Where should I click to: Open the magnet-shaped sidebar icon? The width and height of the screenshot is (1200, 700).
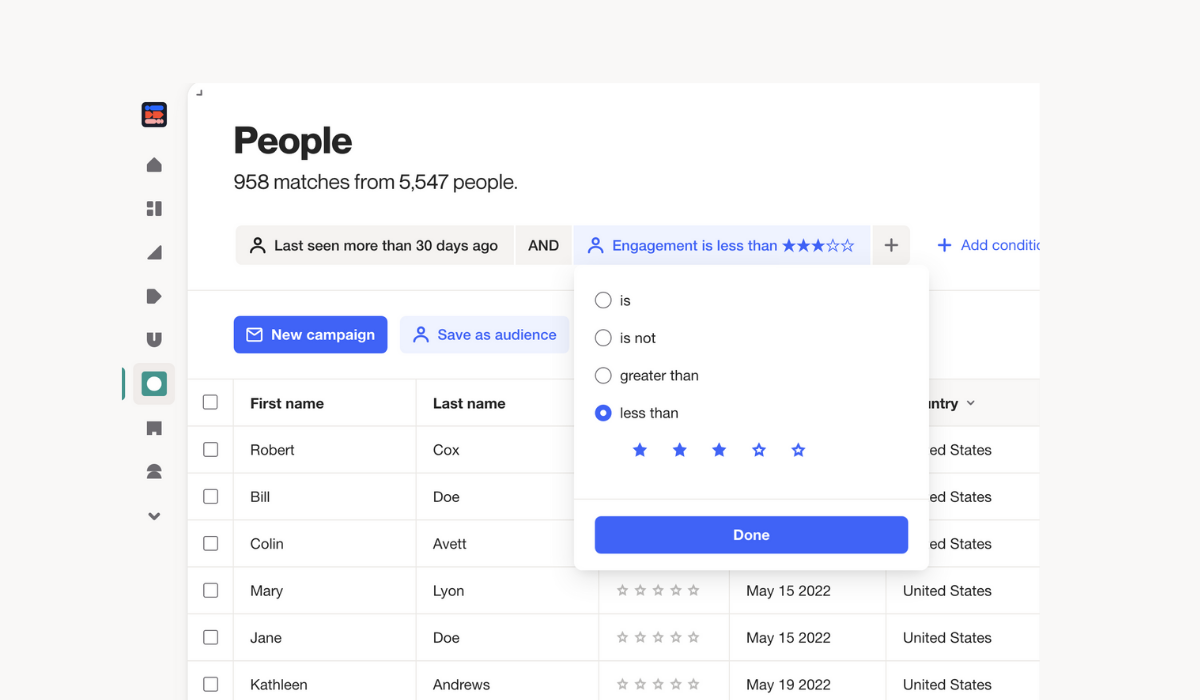(x=154, y=340)
